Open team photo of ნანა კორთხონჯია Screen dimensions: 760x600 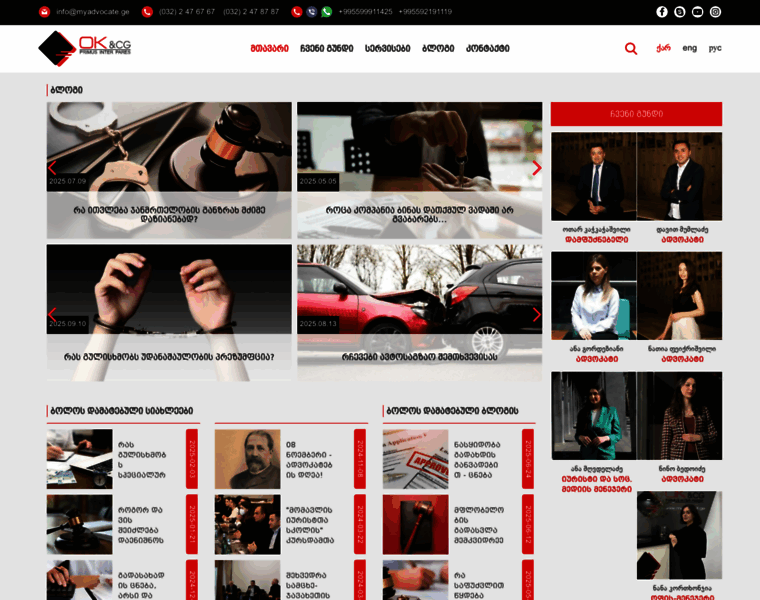(x=680, y=535)
